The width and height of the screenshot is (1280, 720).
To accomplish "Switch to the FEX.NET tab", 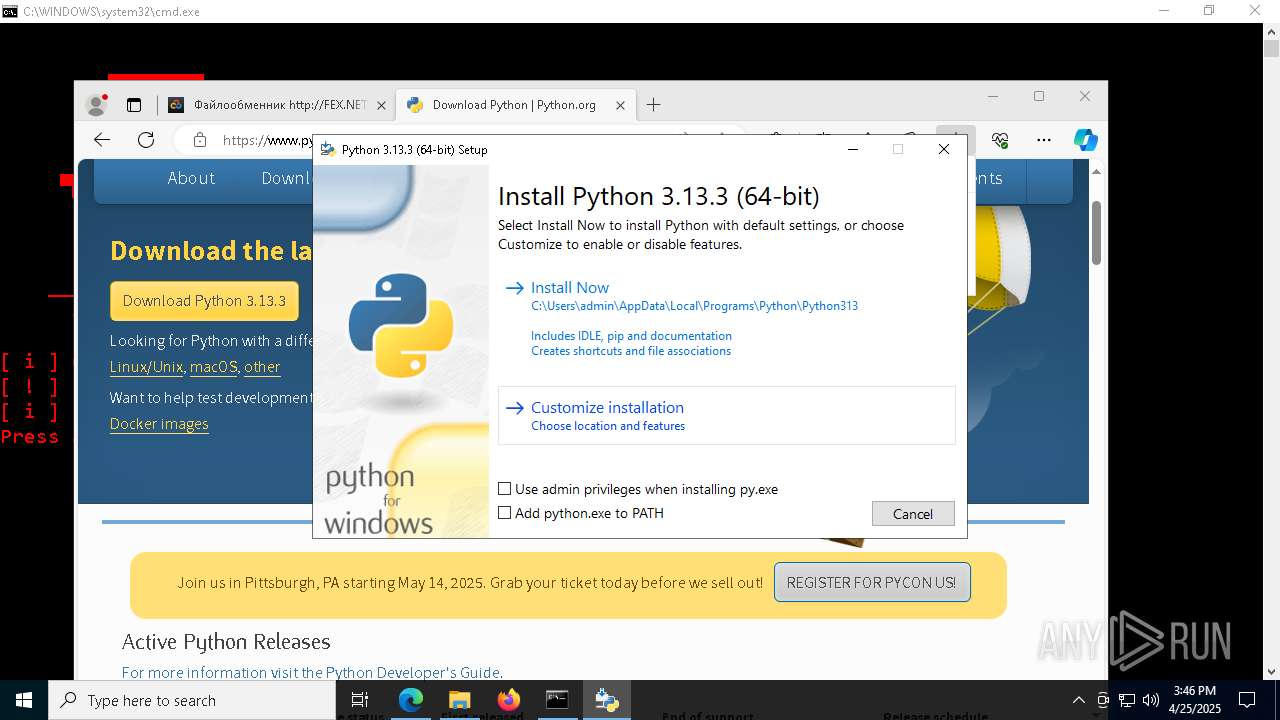I will (277, 104).
